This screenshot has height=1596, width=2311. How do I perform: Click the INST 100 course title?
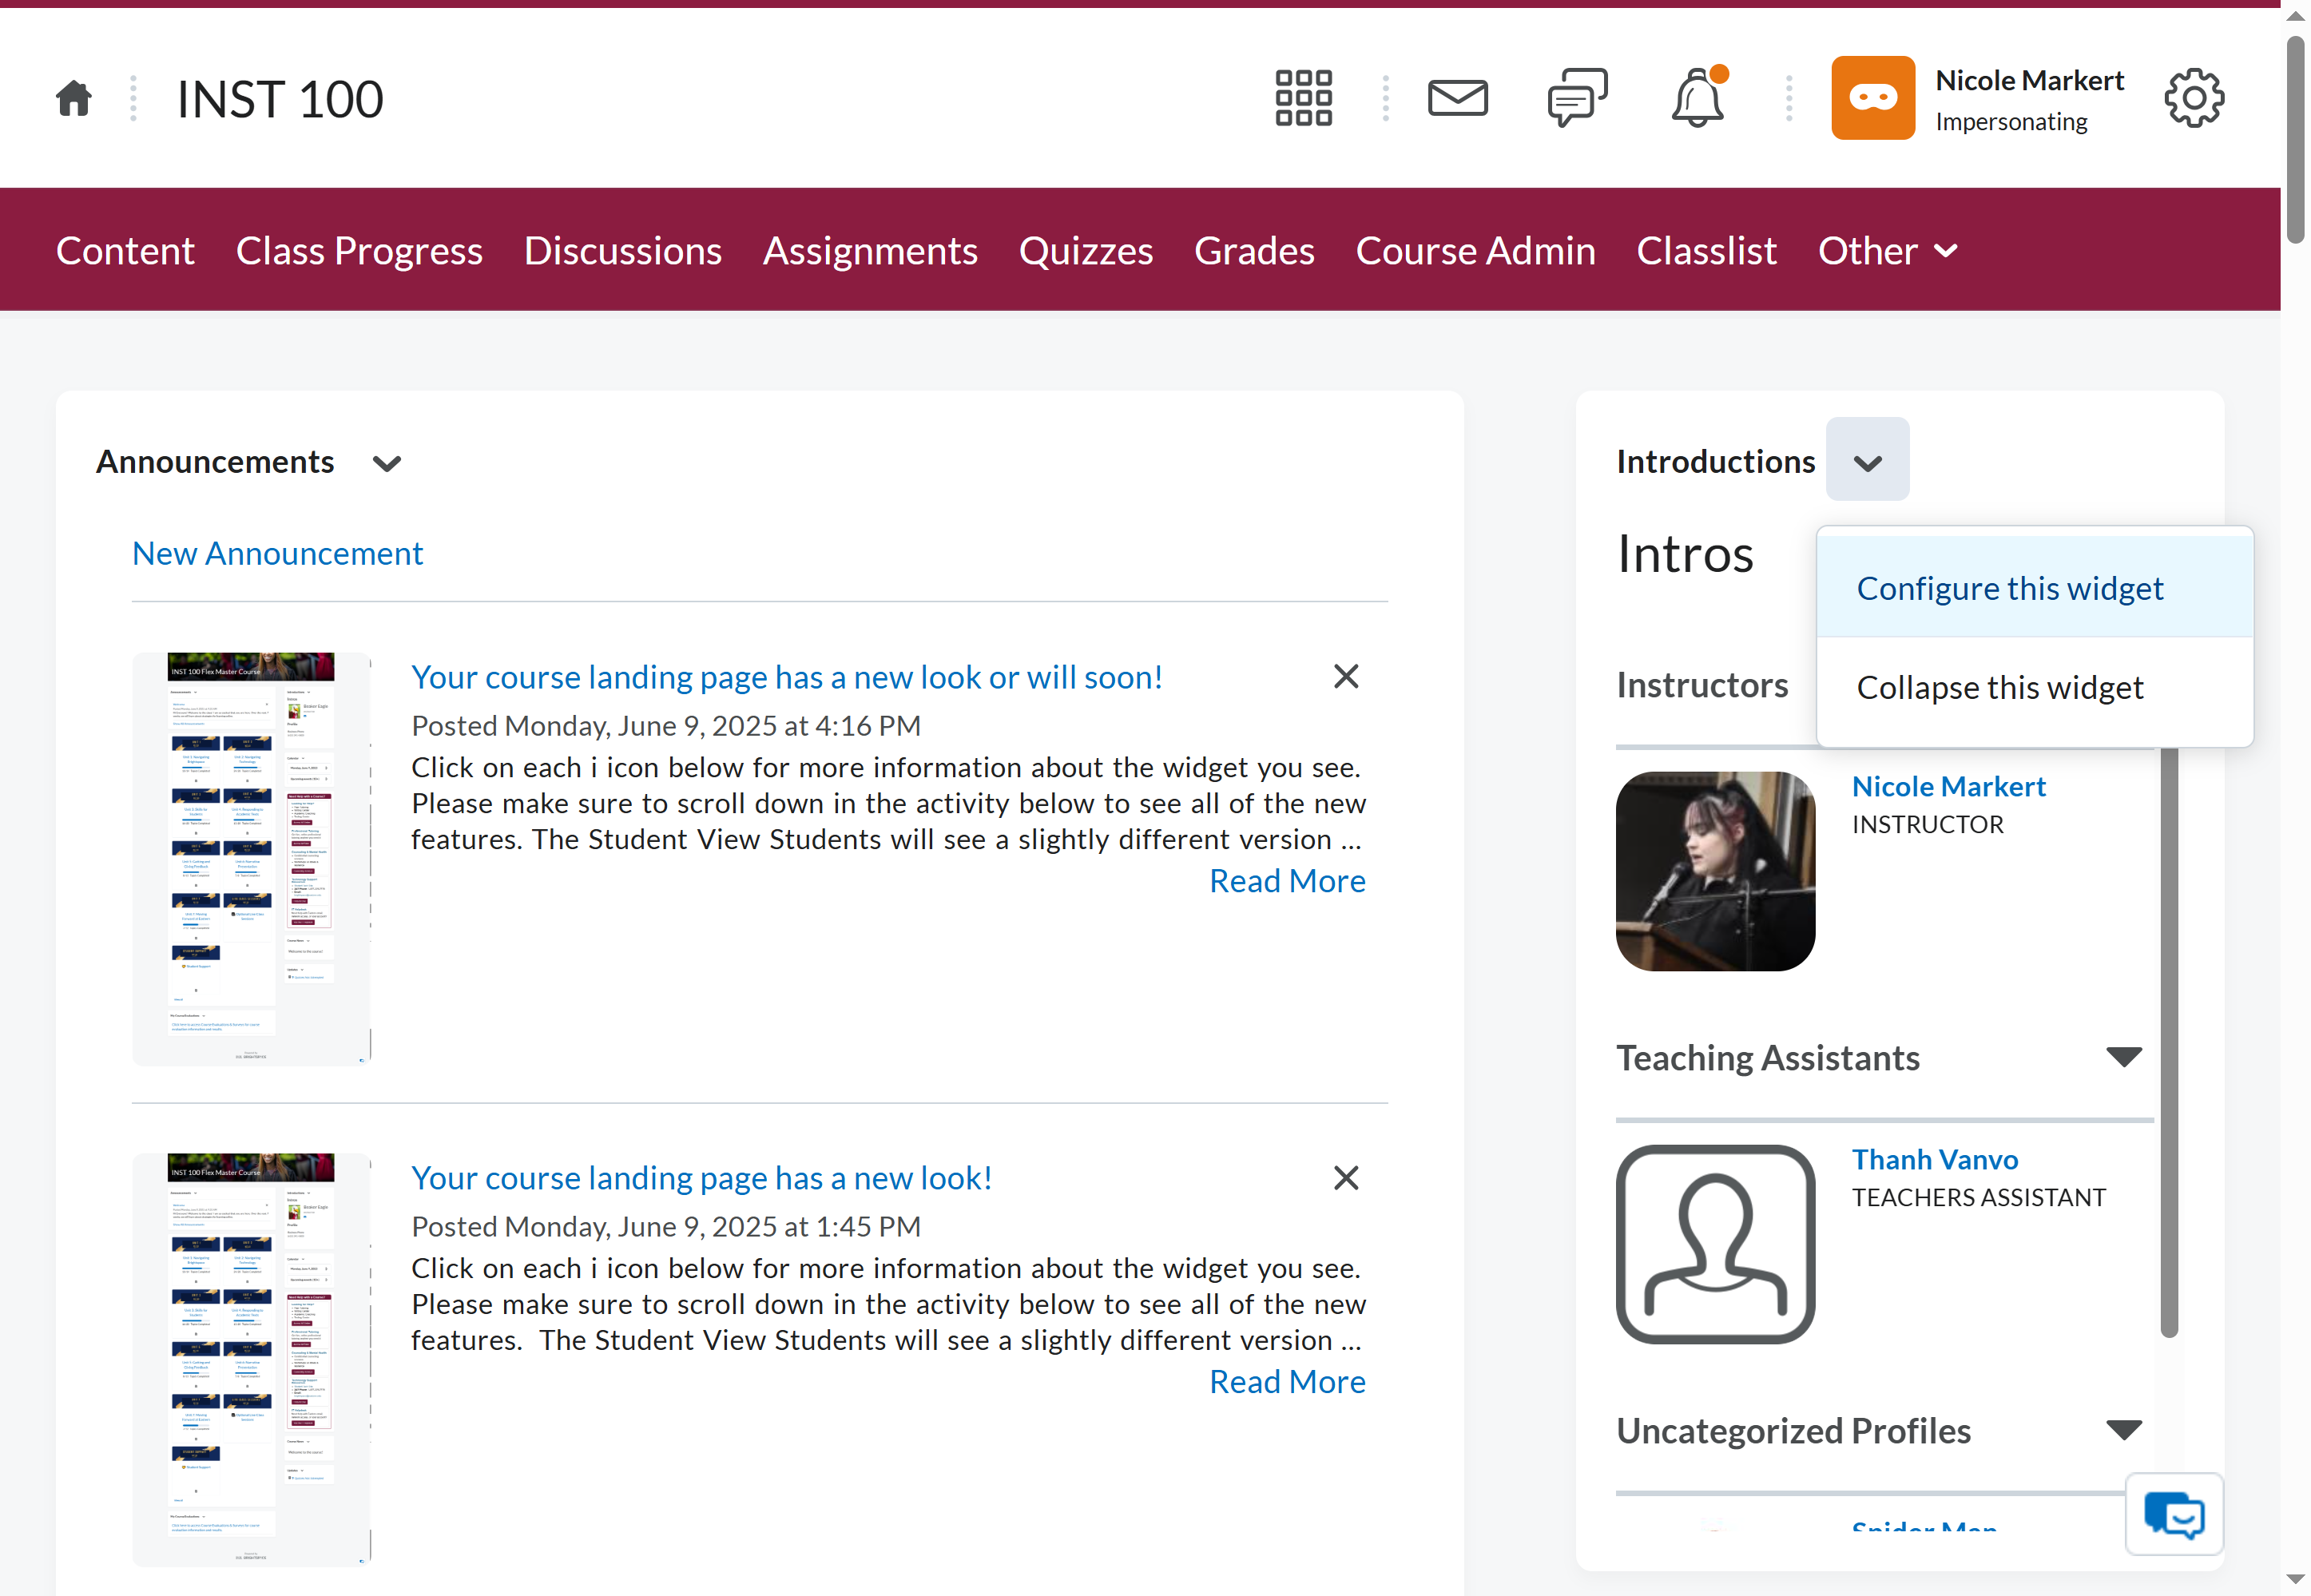[280, 99]
